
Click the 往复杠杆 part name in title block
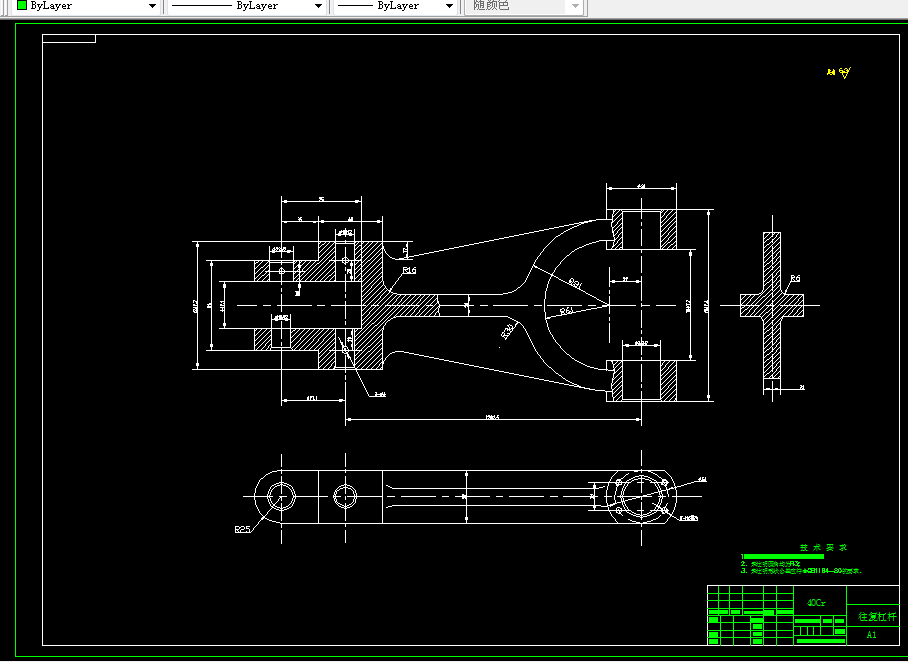pyautogui.click(x=877, y=617)
